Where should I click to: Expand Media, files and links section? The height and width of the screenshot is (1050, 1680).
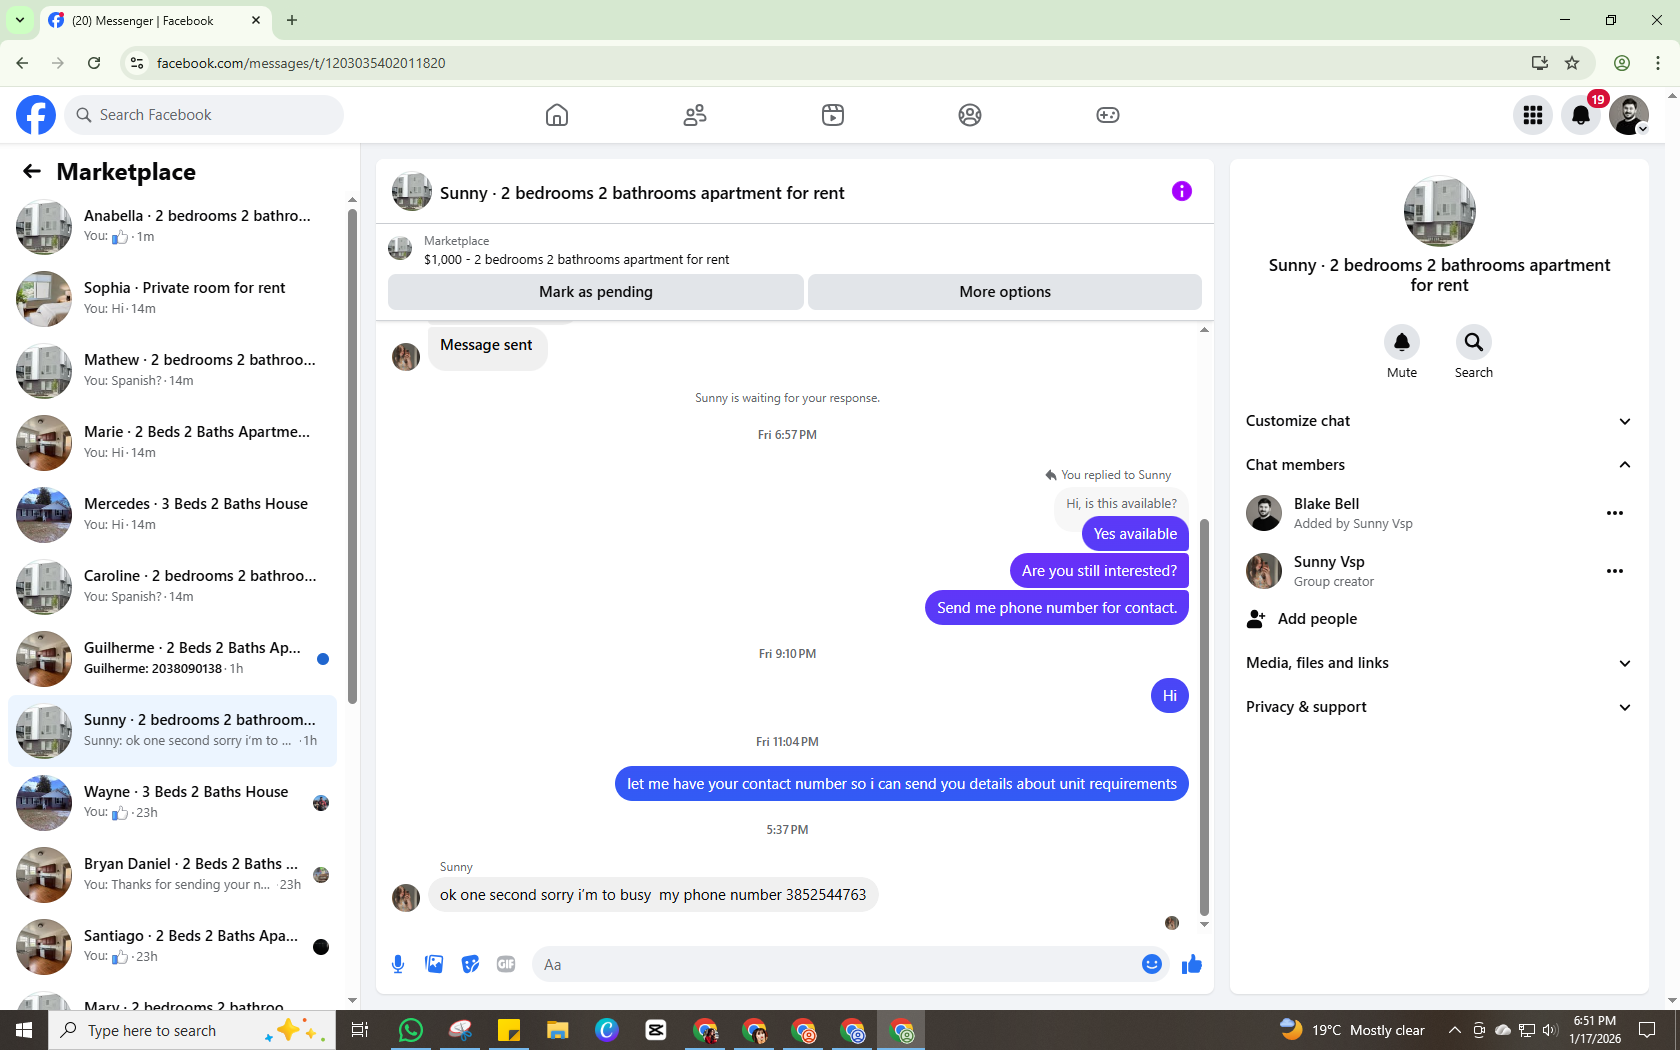(1440, 663)
